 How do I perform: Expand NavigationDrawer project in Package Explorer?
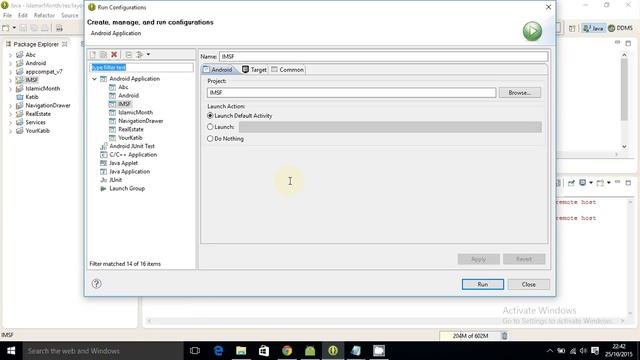pos(11,106)
